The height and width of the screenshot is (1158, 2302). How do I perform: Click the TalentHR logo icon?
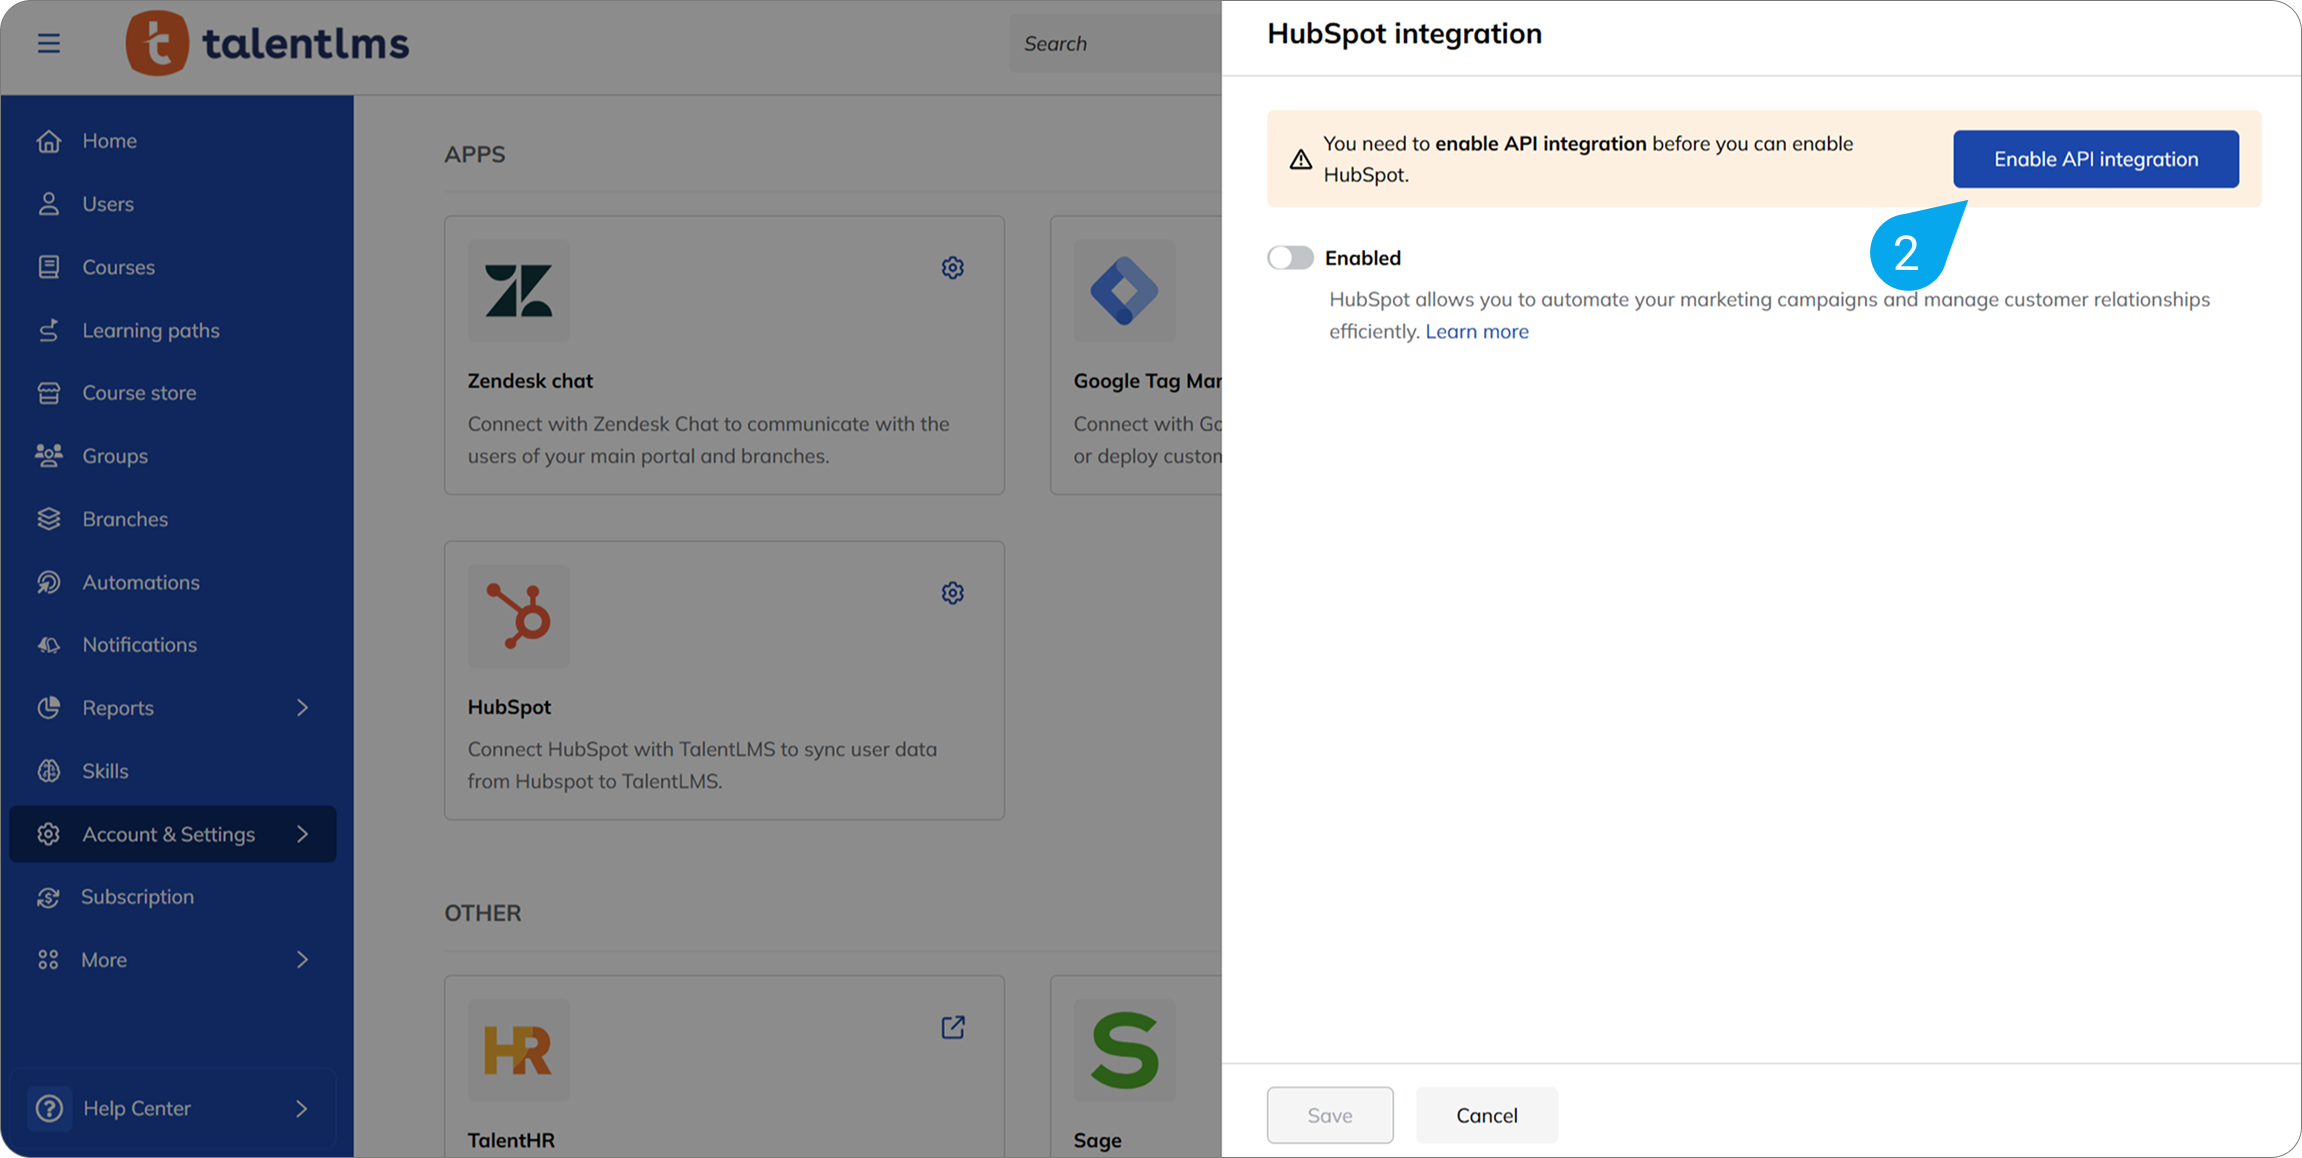click(518, 1050)
